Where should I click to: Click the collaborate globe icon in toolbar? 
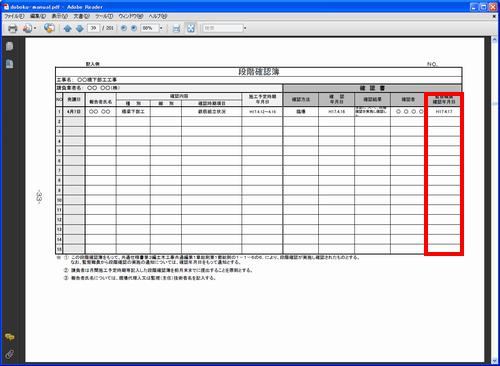[49, 28]
